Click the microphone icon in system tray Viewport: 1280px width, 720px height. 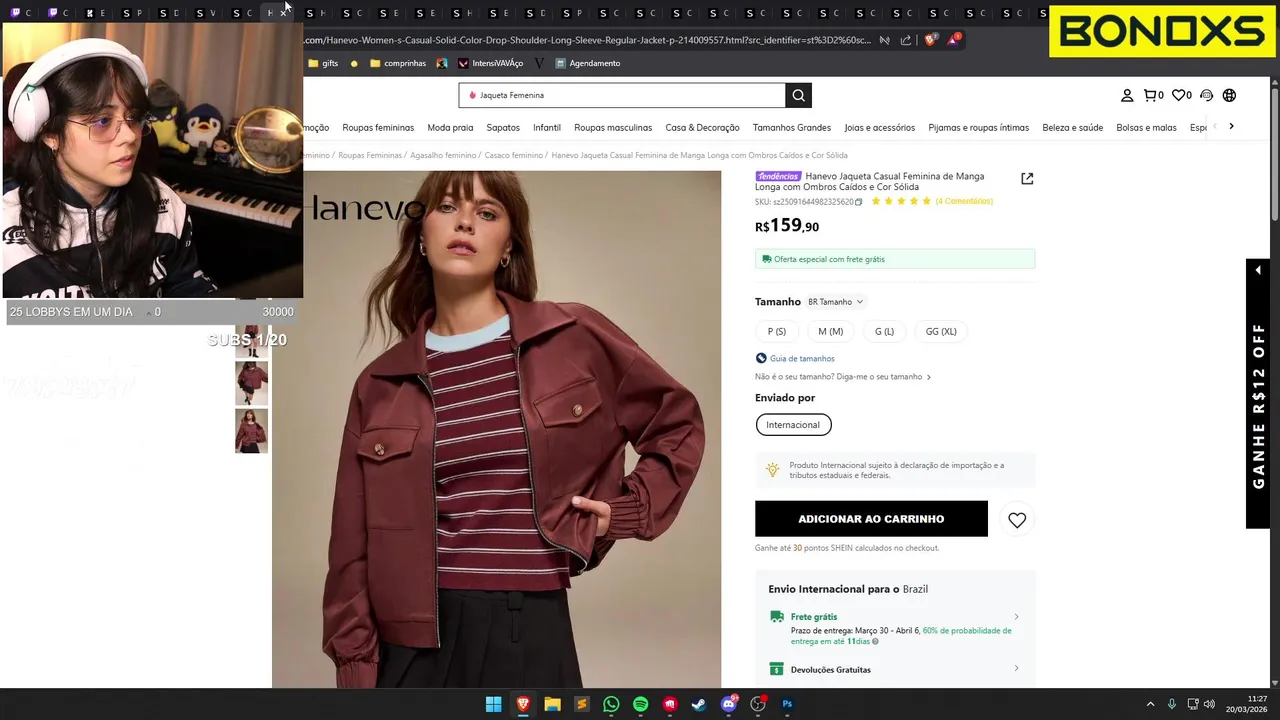pyautogui.click(x=1171, y=704)
